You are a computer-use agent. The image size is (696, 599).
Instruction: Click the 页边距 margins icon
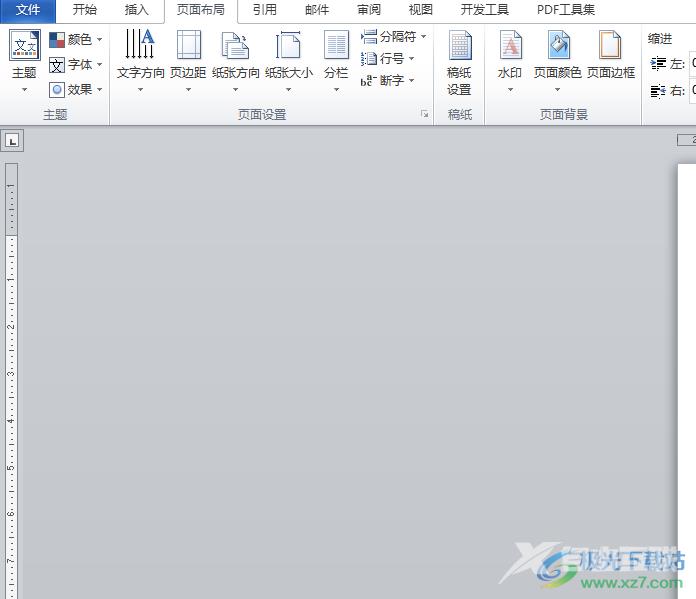pos(189,44)
